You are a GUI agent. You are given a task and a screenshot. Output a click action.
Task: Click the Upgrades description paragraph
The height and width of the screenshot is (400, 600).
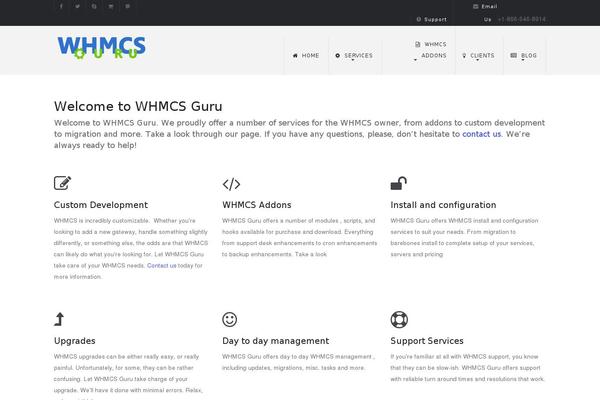pos(128,376)
